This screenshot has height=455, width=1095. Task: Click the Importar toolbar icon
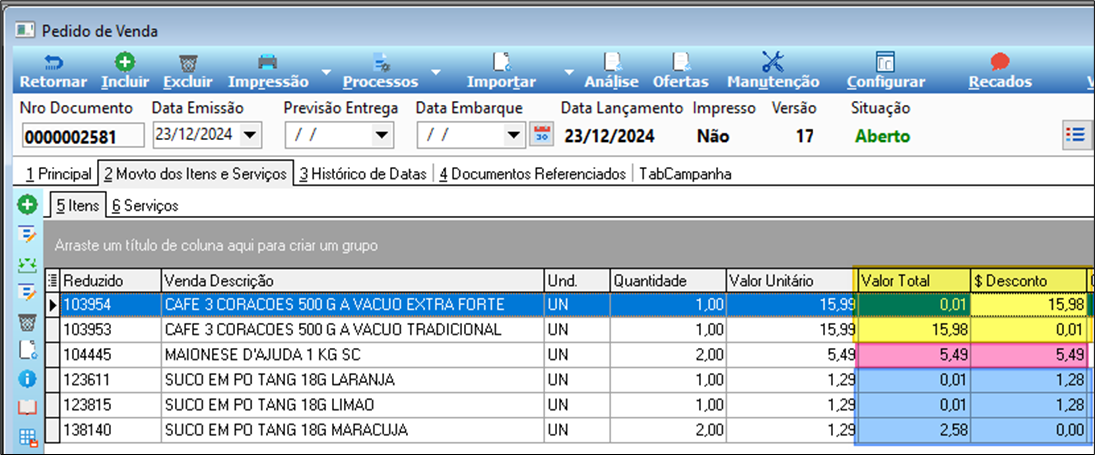click(x=501, y=64)
